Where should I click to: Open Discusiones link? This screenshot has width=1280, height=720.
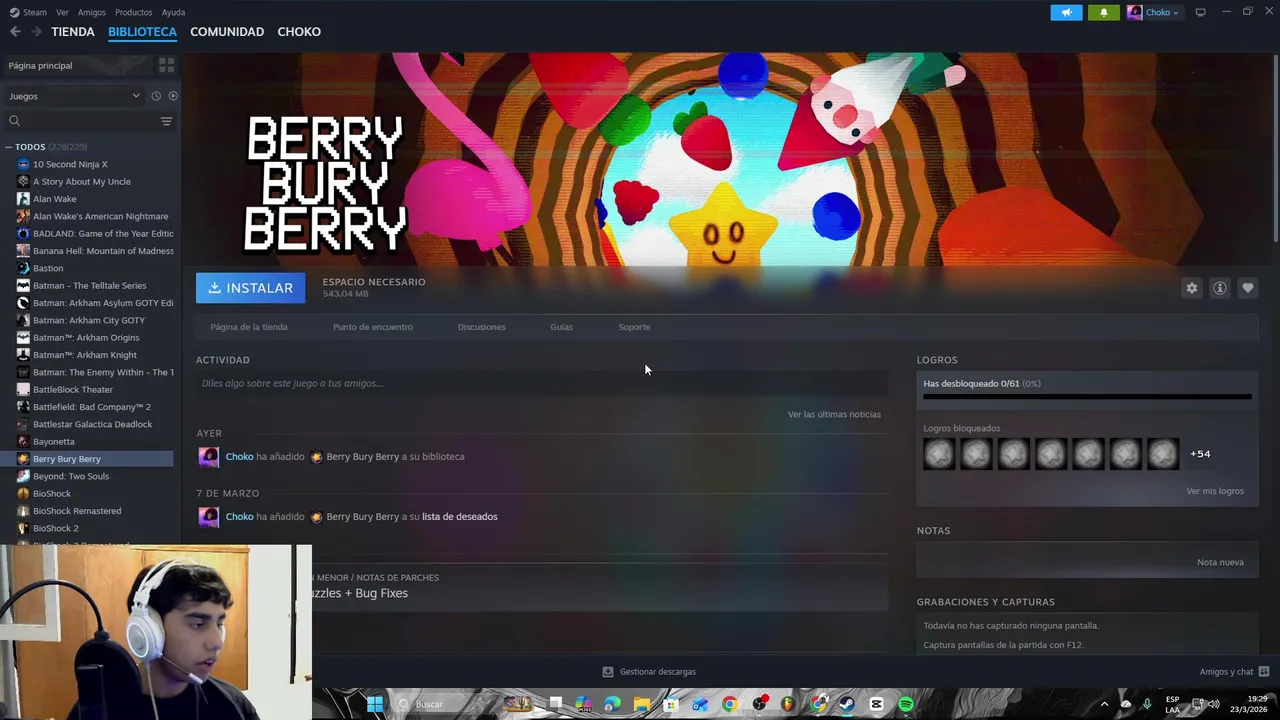(481, 327)
